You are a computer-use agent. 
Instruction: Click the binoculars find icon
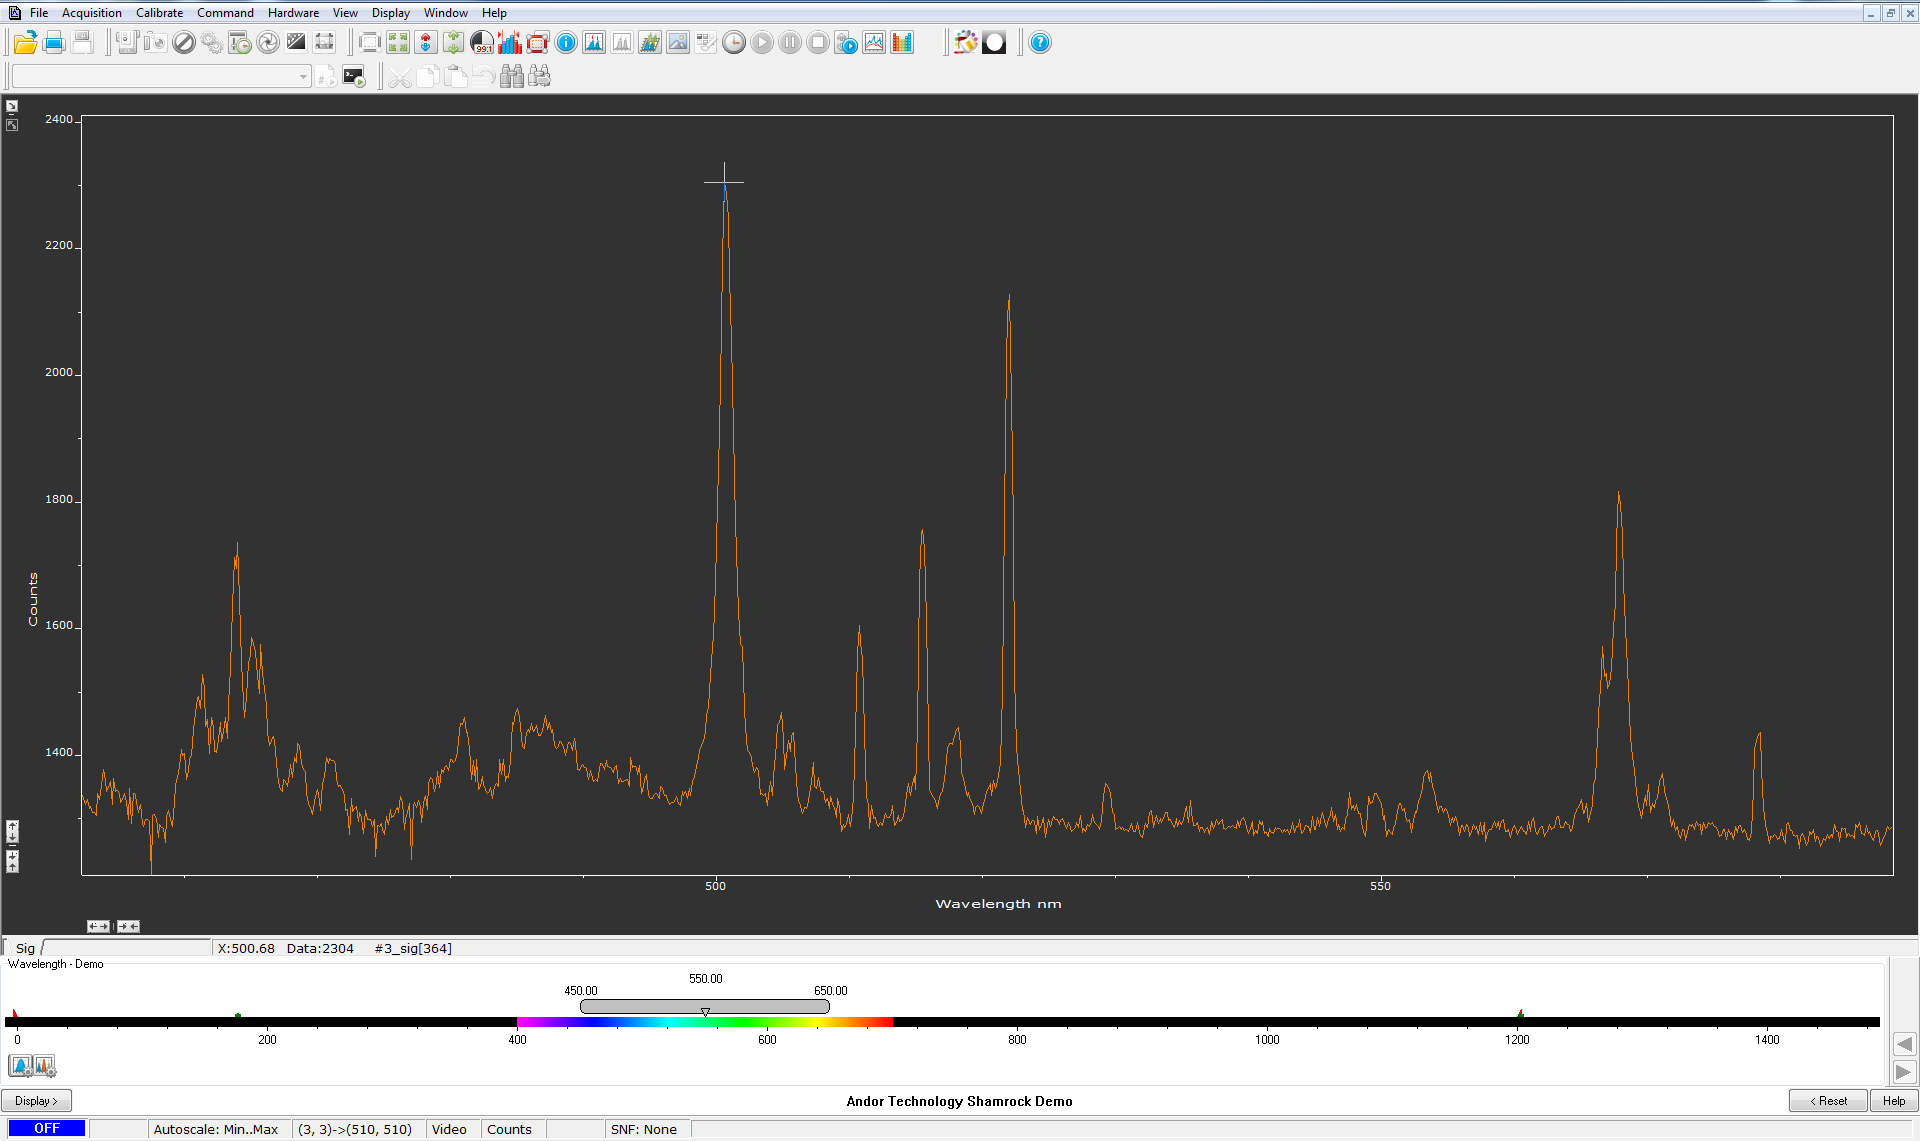512,77
